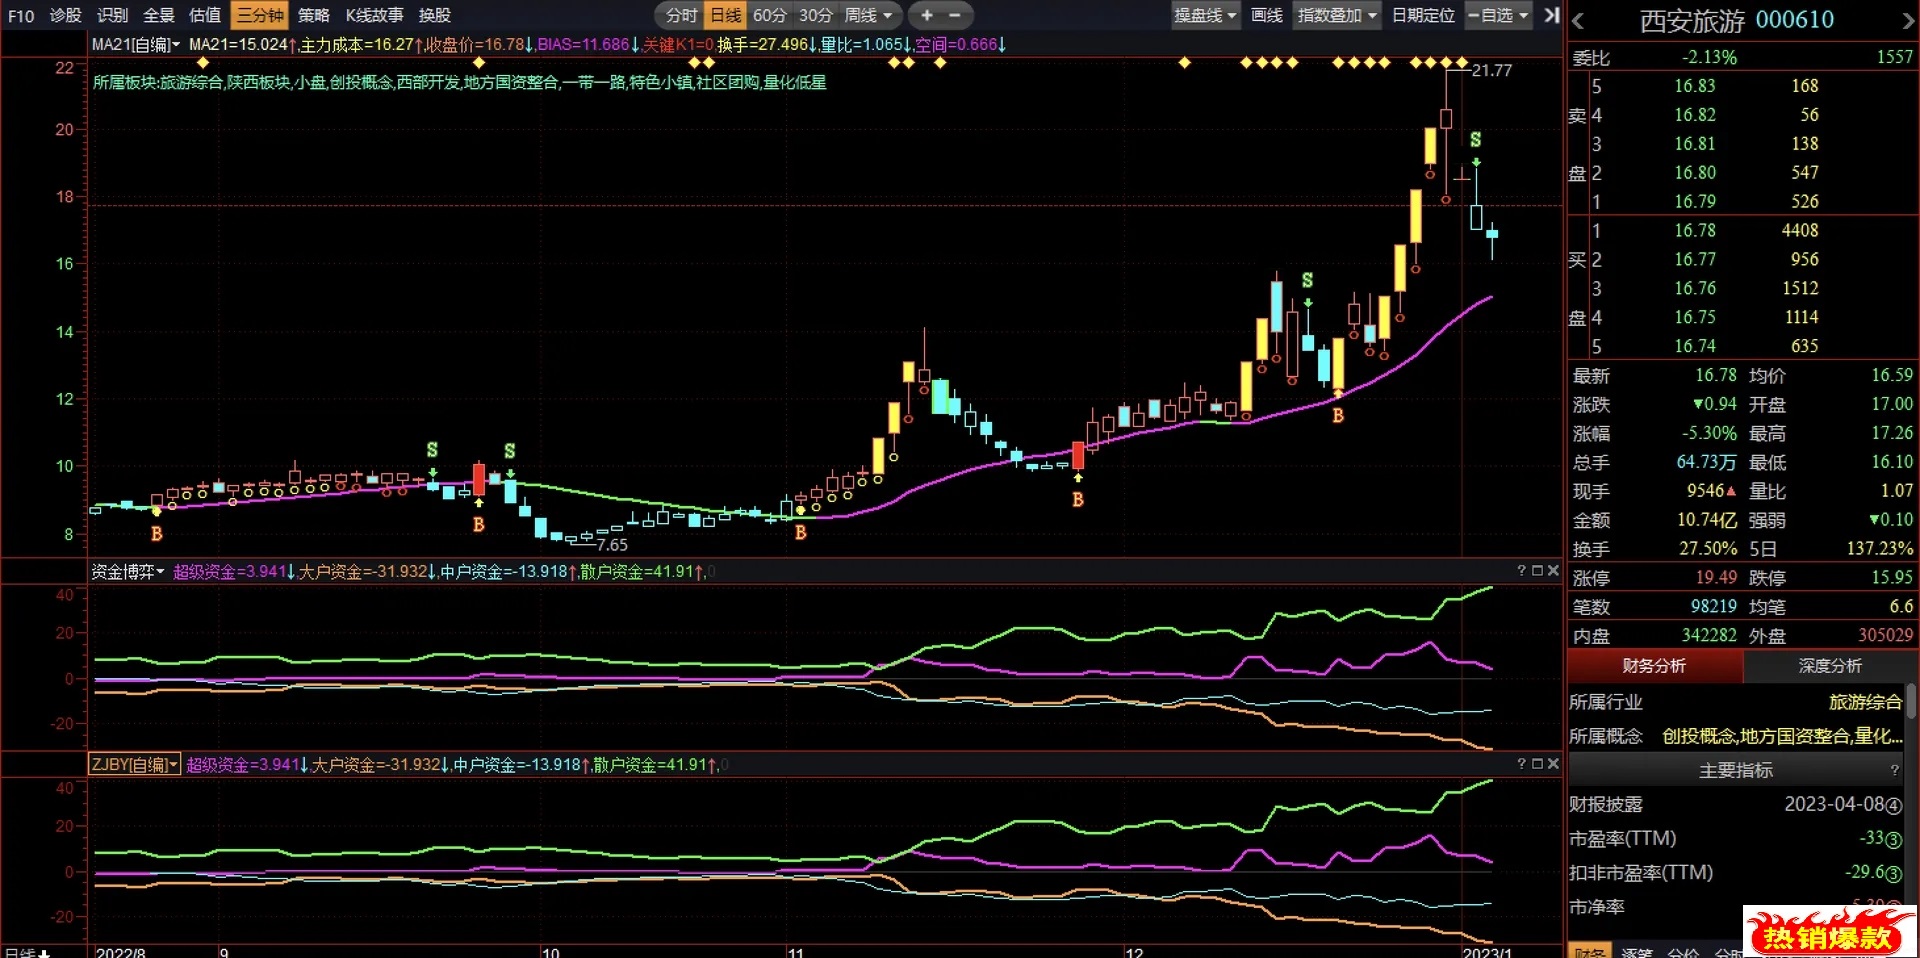Open the 指数叠加 dropdown menu
Screen dimensions: 1920x958
1337,15
